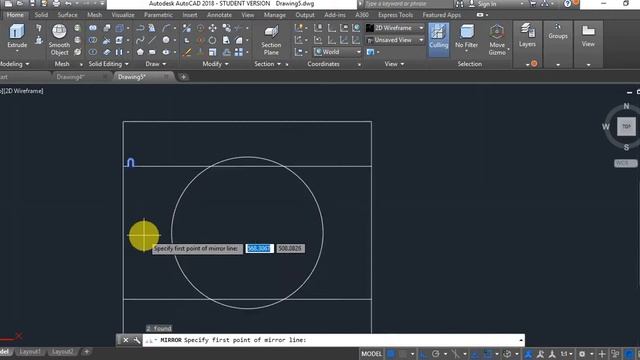Open the Home ribbon tab
This screenshot has width=640, height=360.
coord(15,15)
